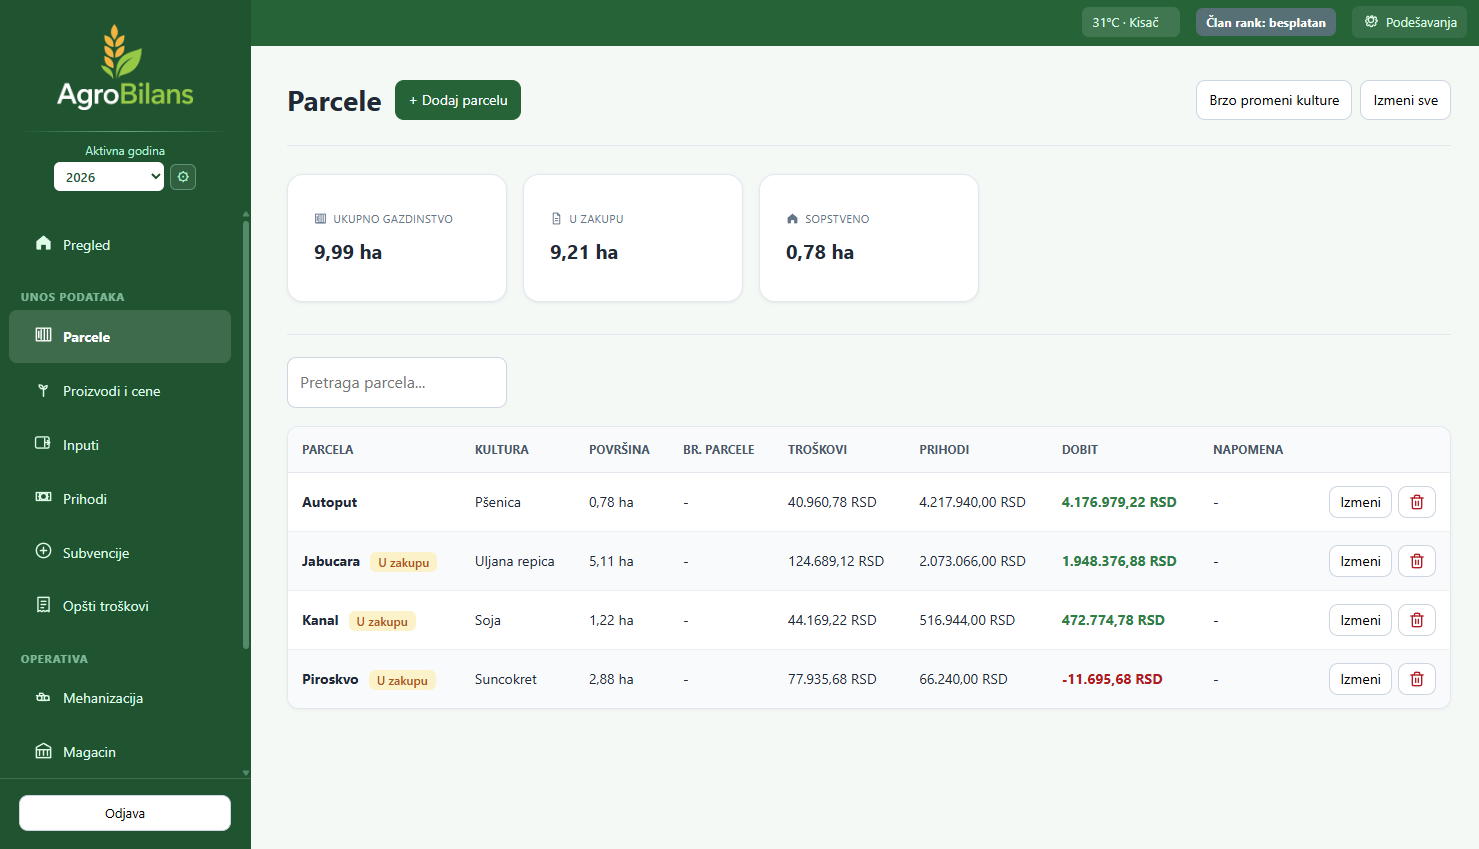Screen dimensions: 1479x849
Task: Click Brzo promeni kulture button
Action: pos(1274,100)
